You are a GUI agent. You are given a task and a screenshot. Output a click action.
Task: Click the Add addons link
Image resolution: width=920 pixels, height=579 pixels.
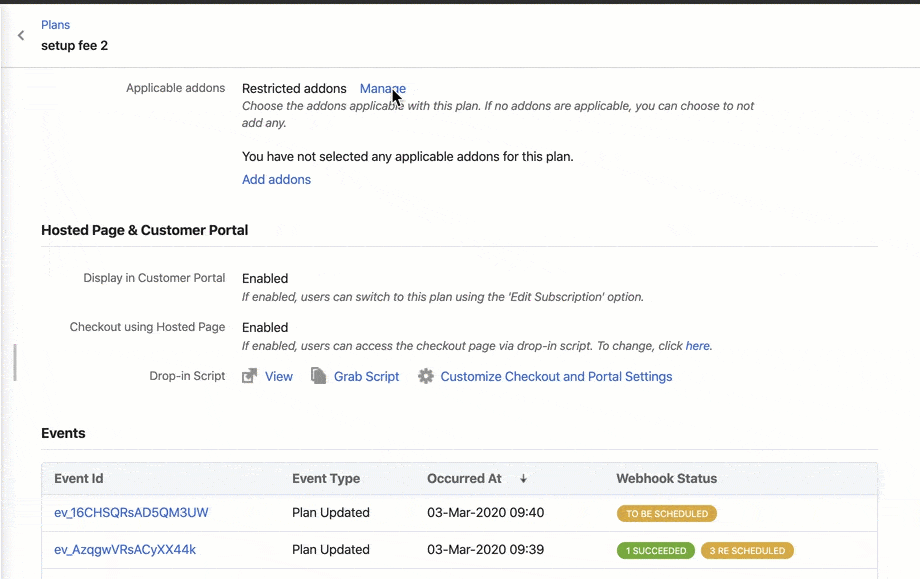coord(276,180)
